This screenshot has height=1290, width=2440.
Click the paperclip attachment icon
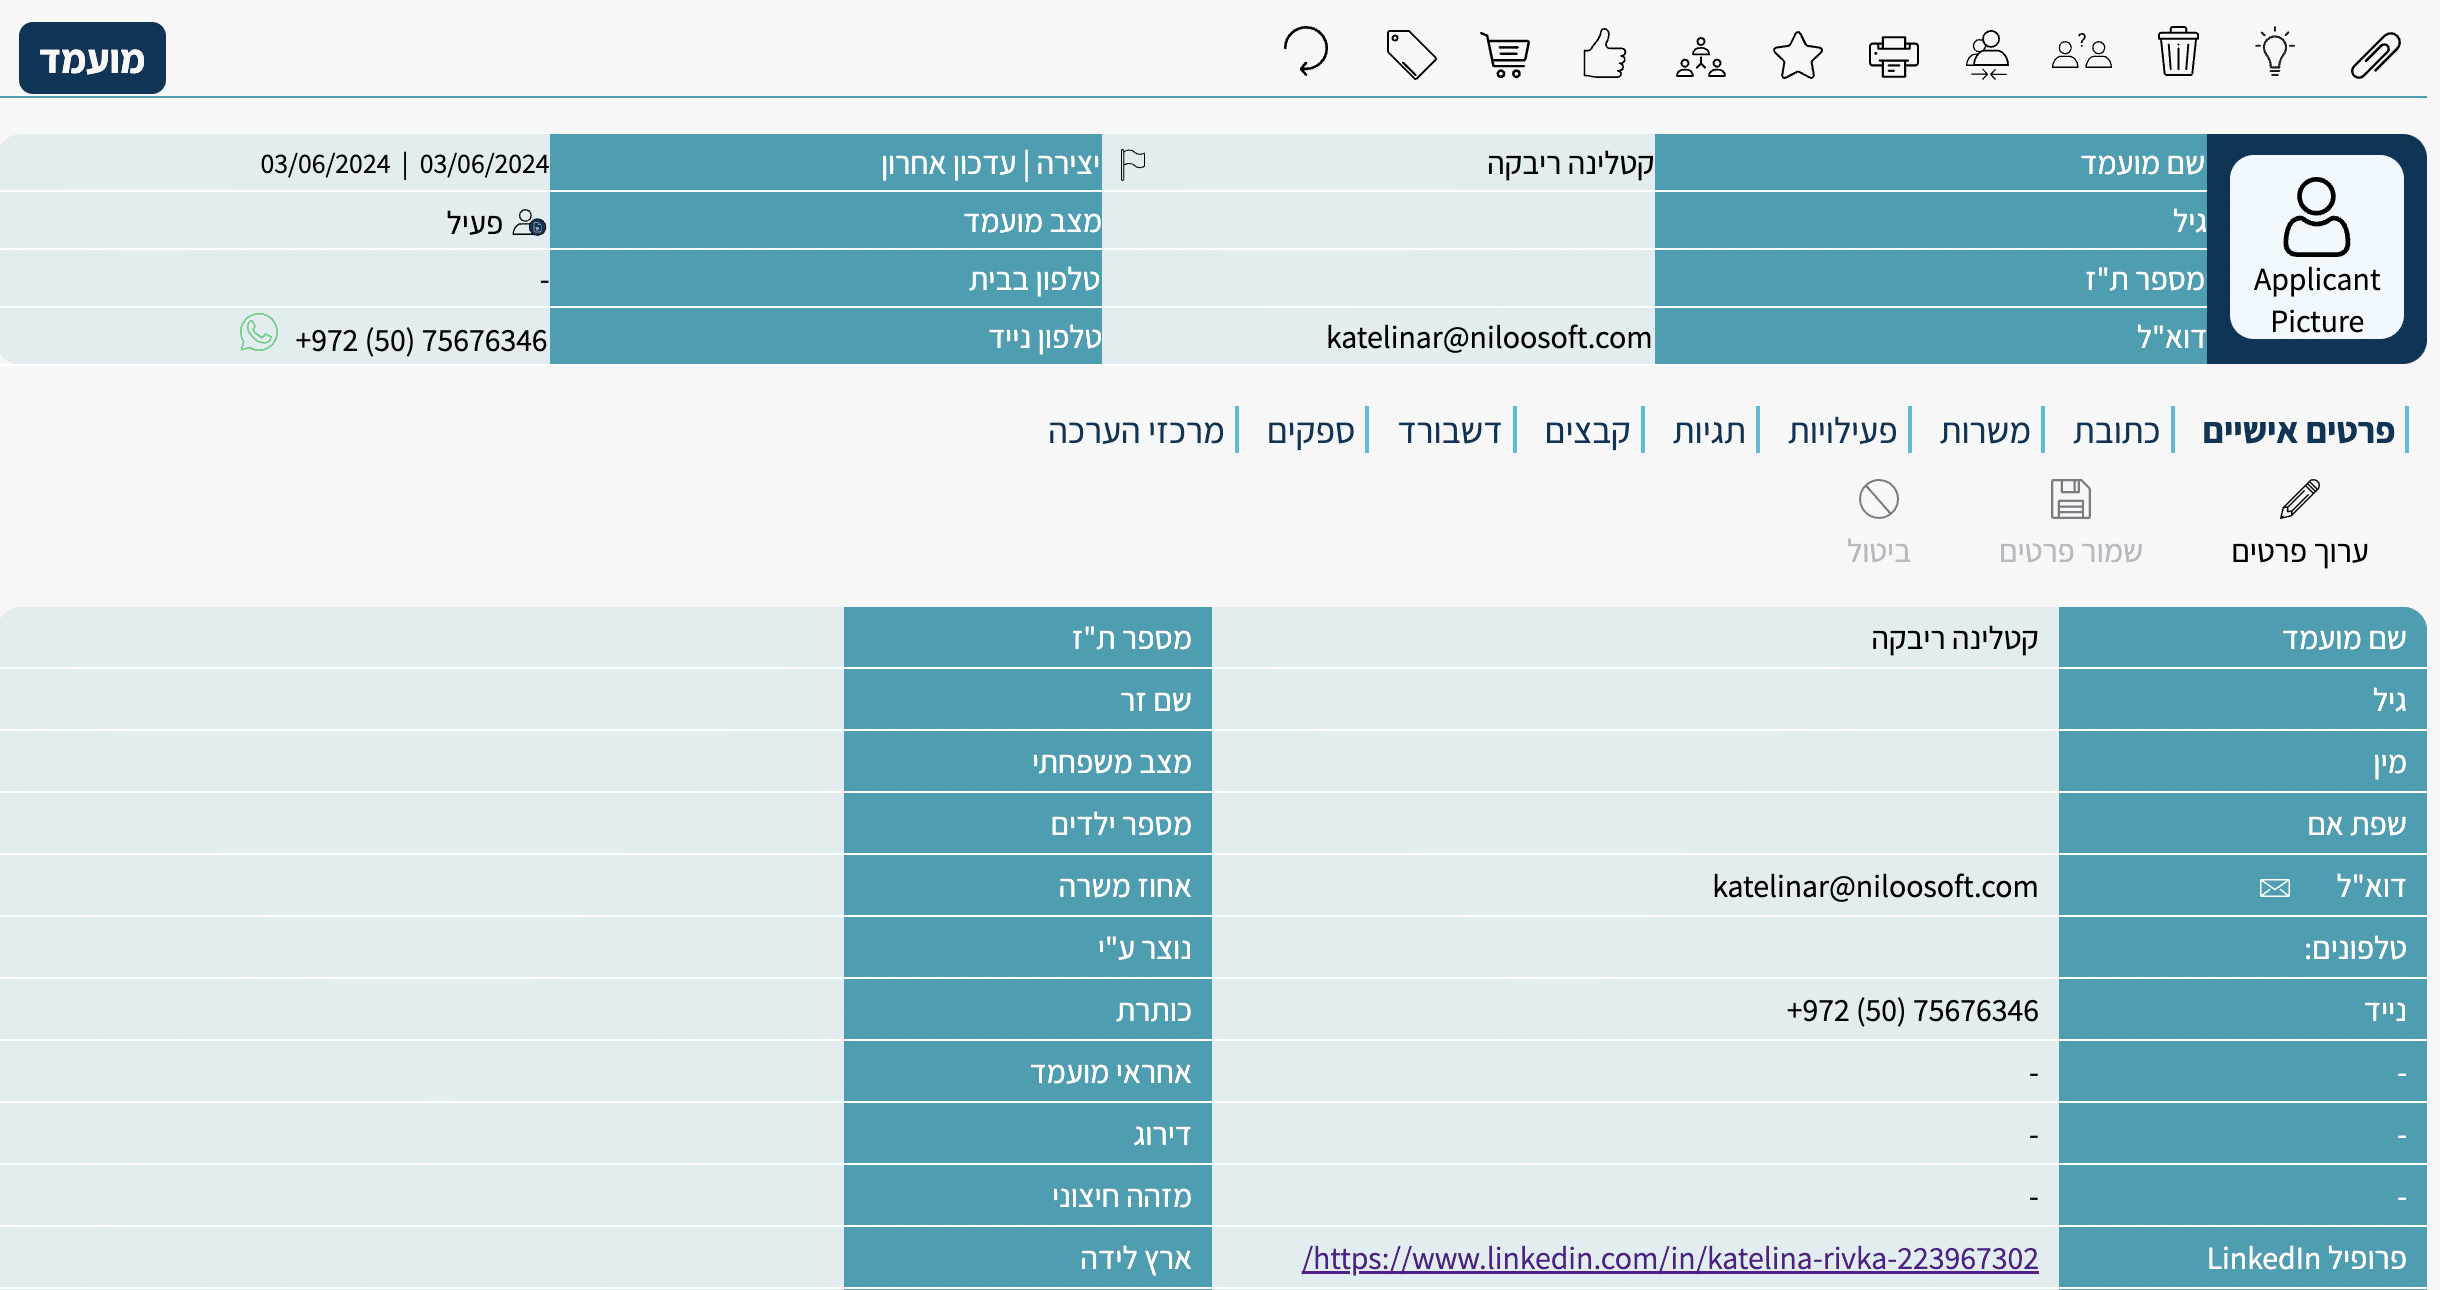pos(2374,54)
